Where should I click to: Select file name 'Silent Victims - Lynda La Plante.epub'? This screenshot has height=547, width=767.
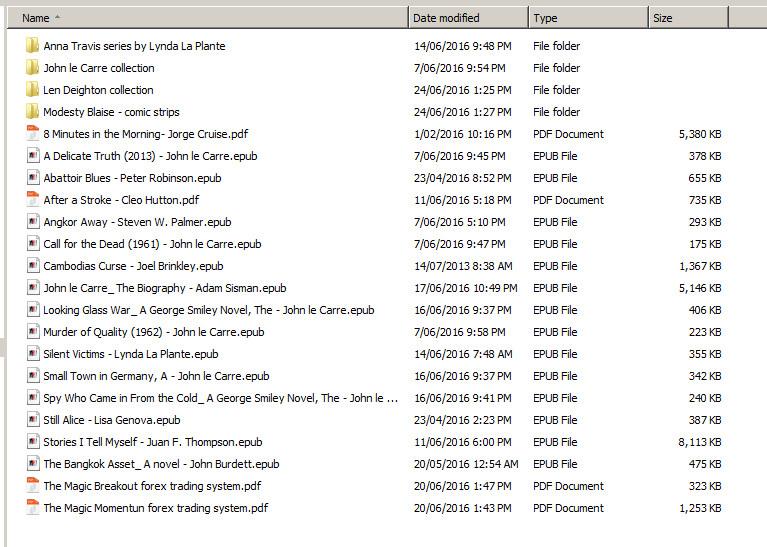tap(131, 354)
